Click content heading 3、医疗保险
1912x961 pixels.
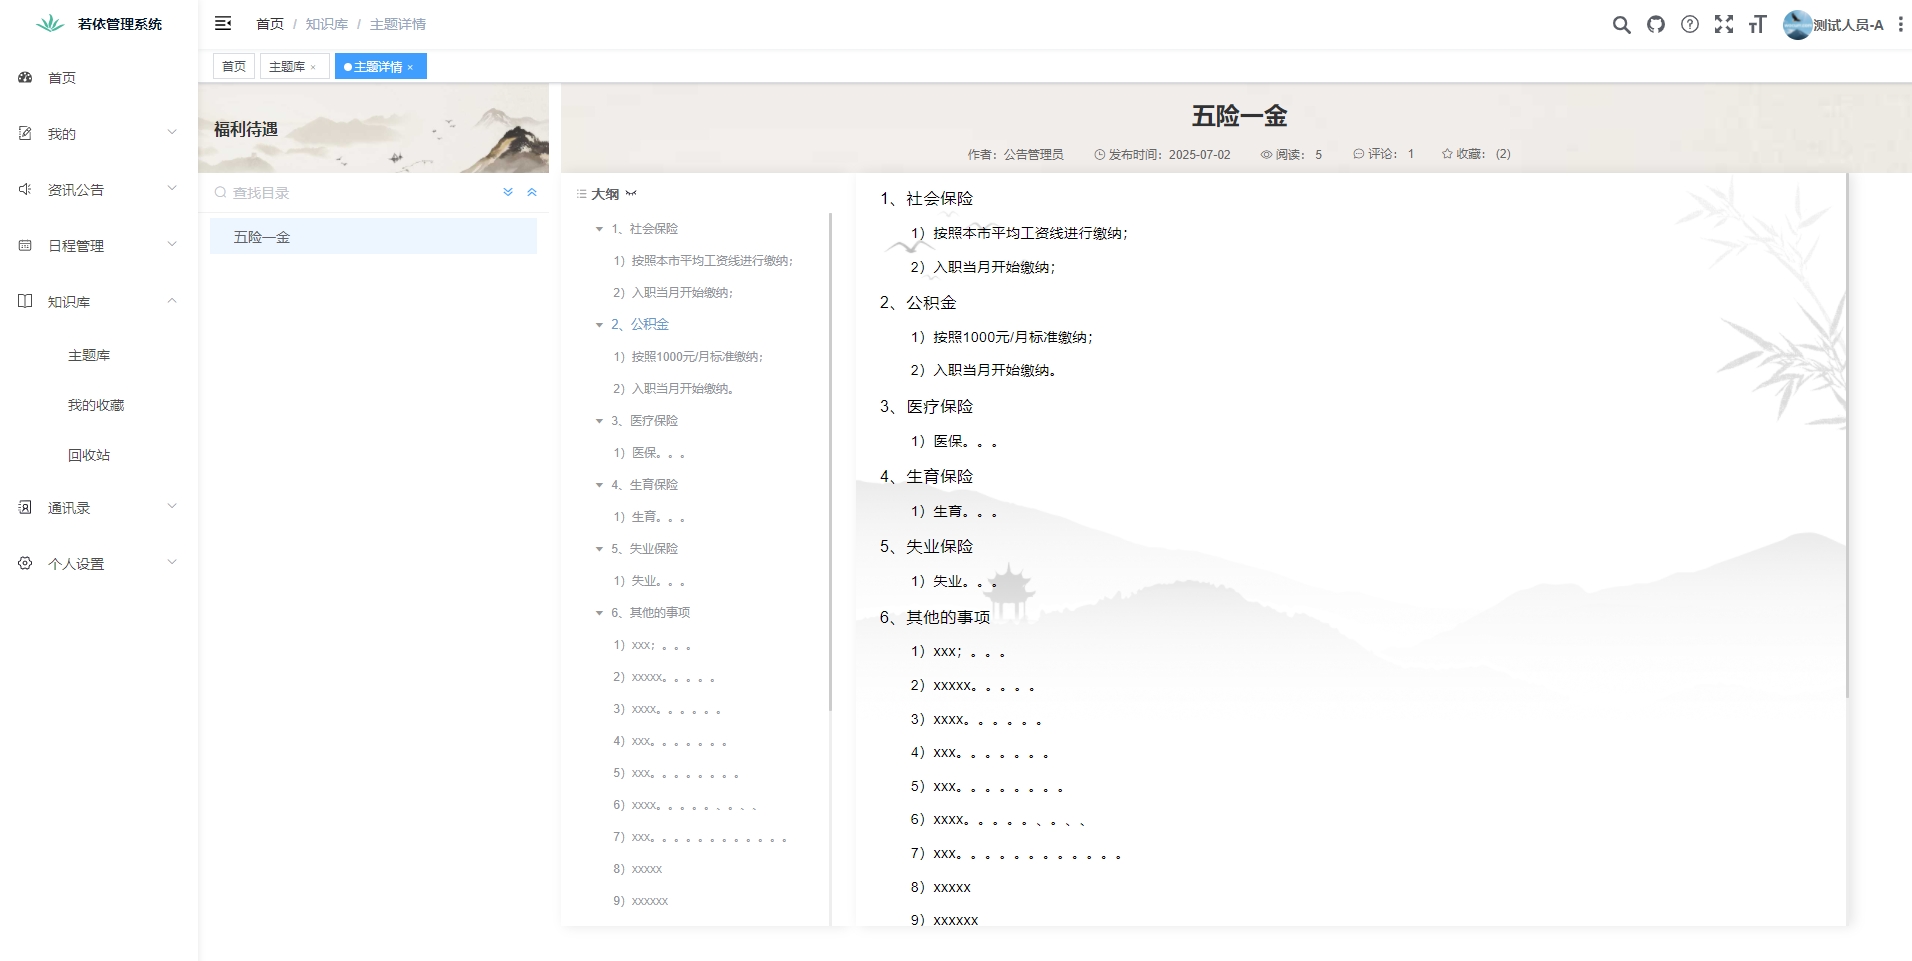[926, 406]
